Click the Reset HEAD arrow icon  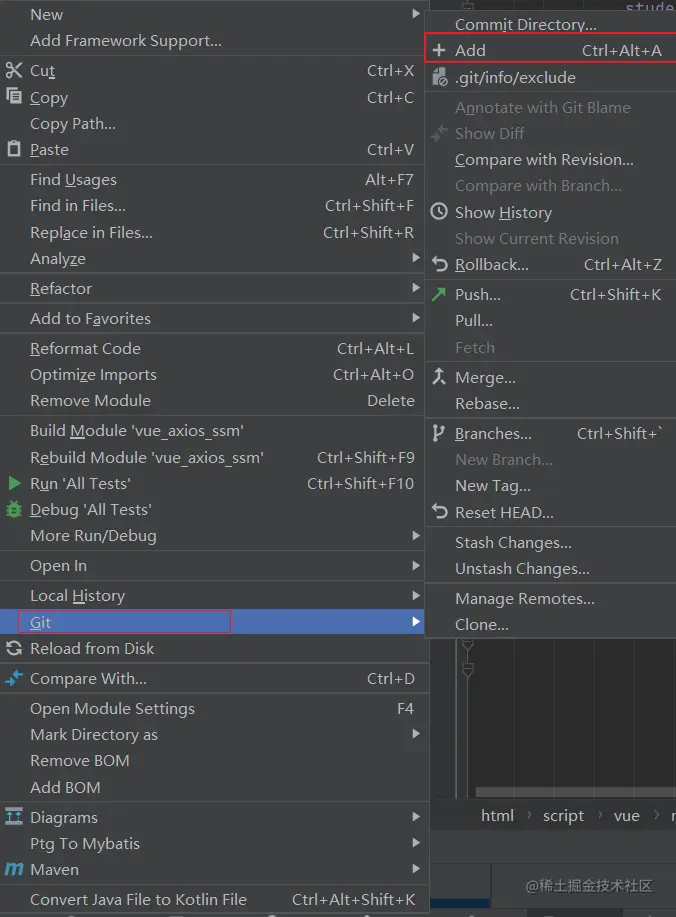(x=439, y=512)
